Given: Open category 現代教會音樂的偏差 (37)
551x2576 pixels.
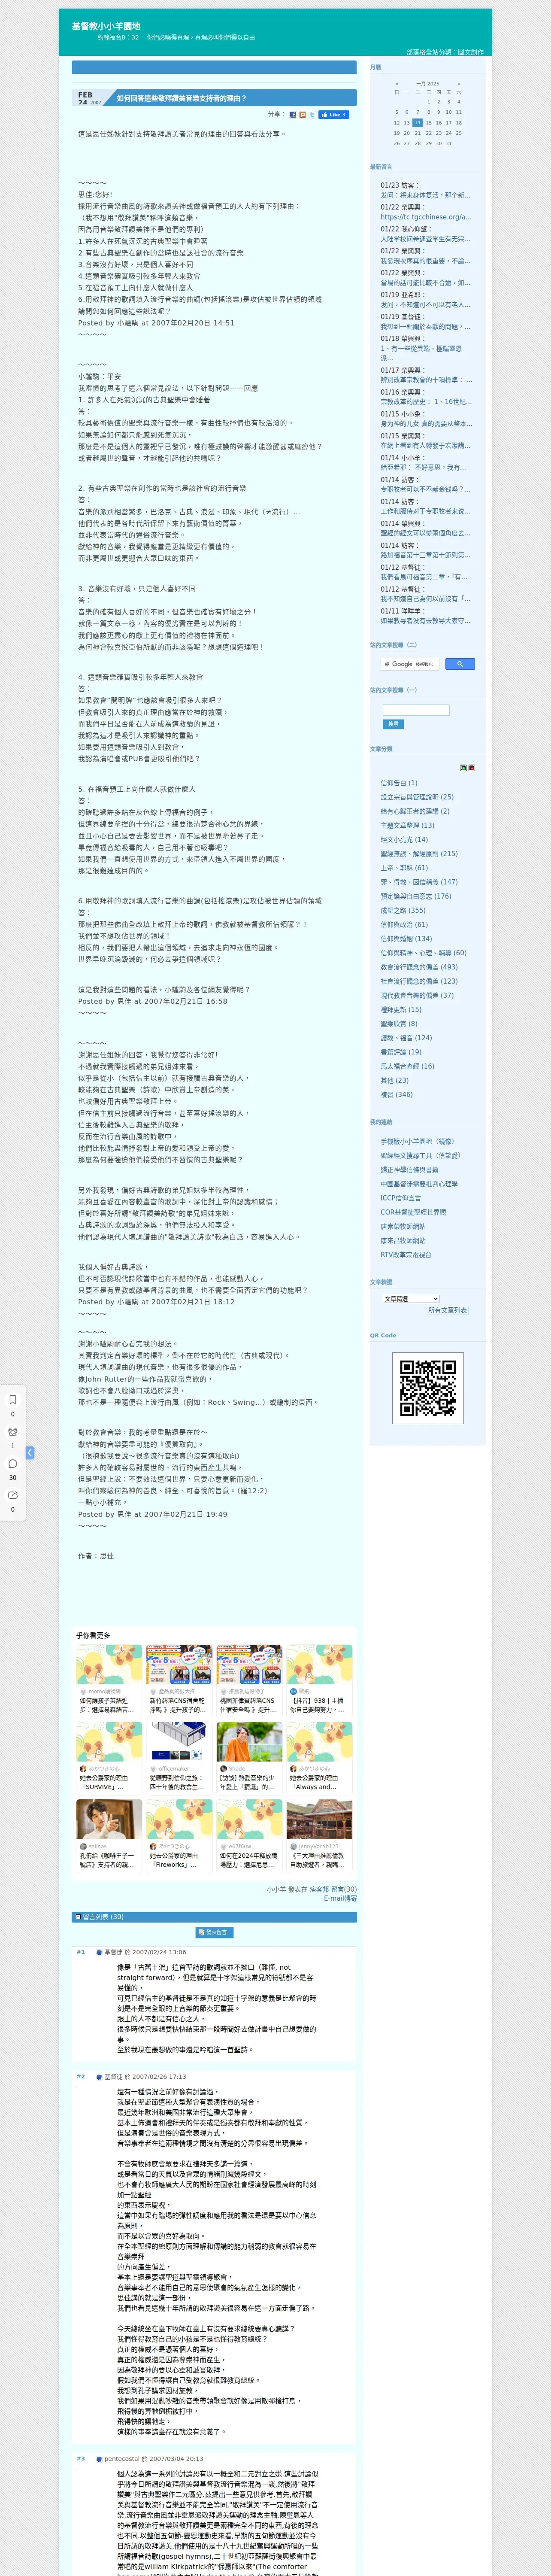Looking at the screenshot, I should (x=417, y=995).
